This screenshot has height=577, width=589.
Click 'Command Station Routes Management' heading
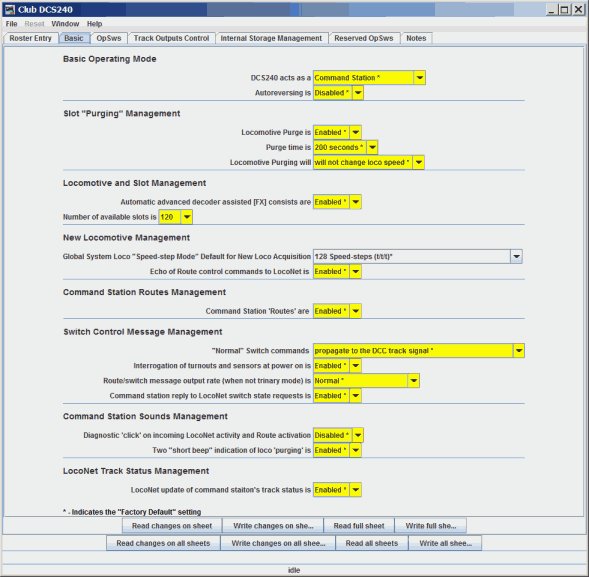[145, 292]
